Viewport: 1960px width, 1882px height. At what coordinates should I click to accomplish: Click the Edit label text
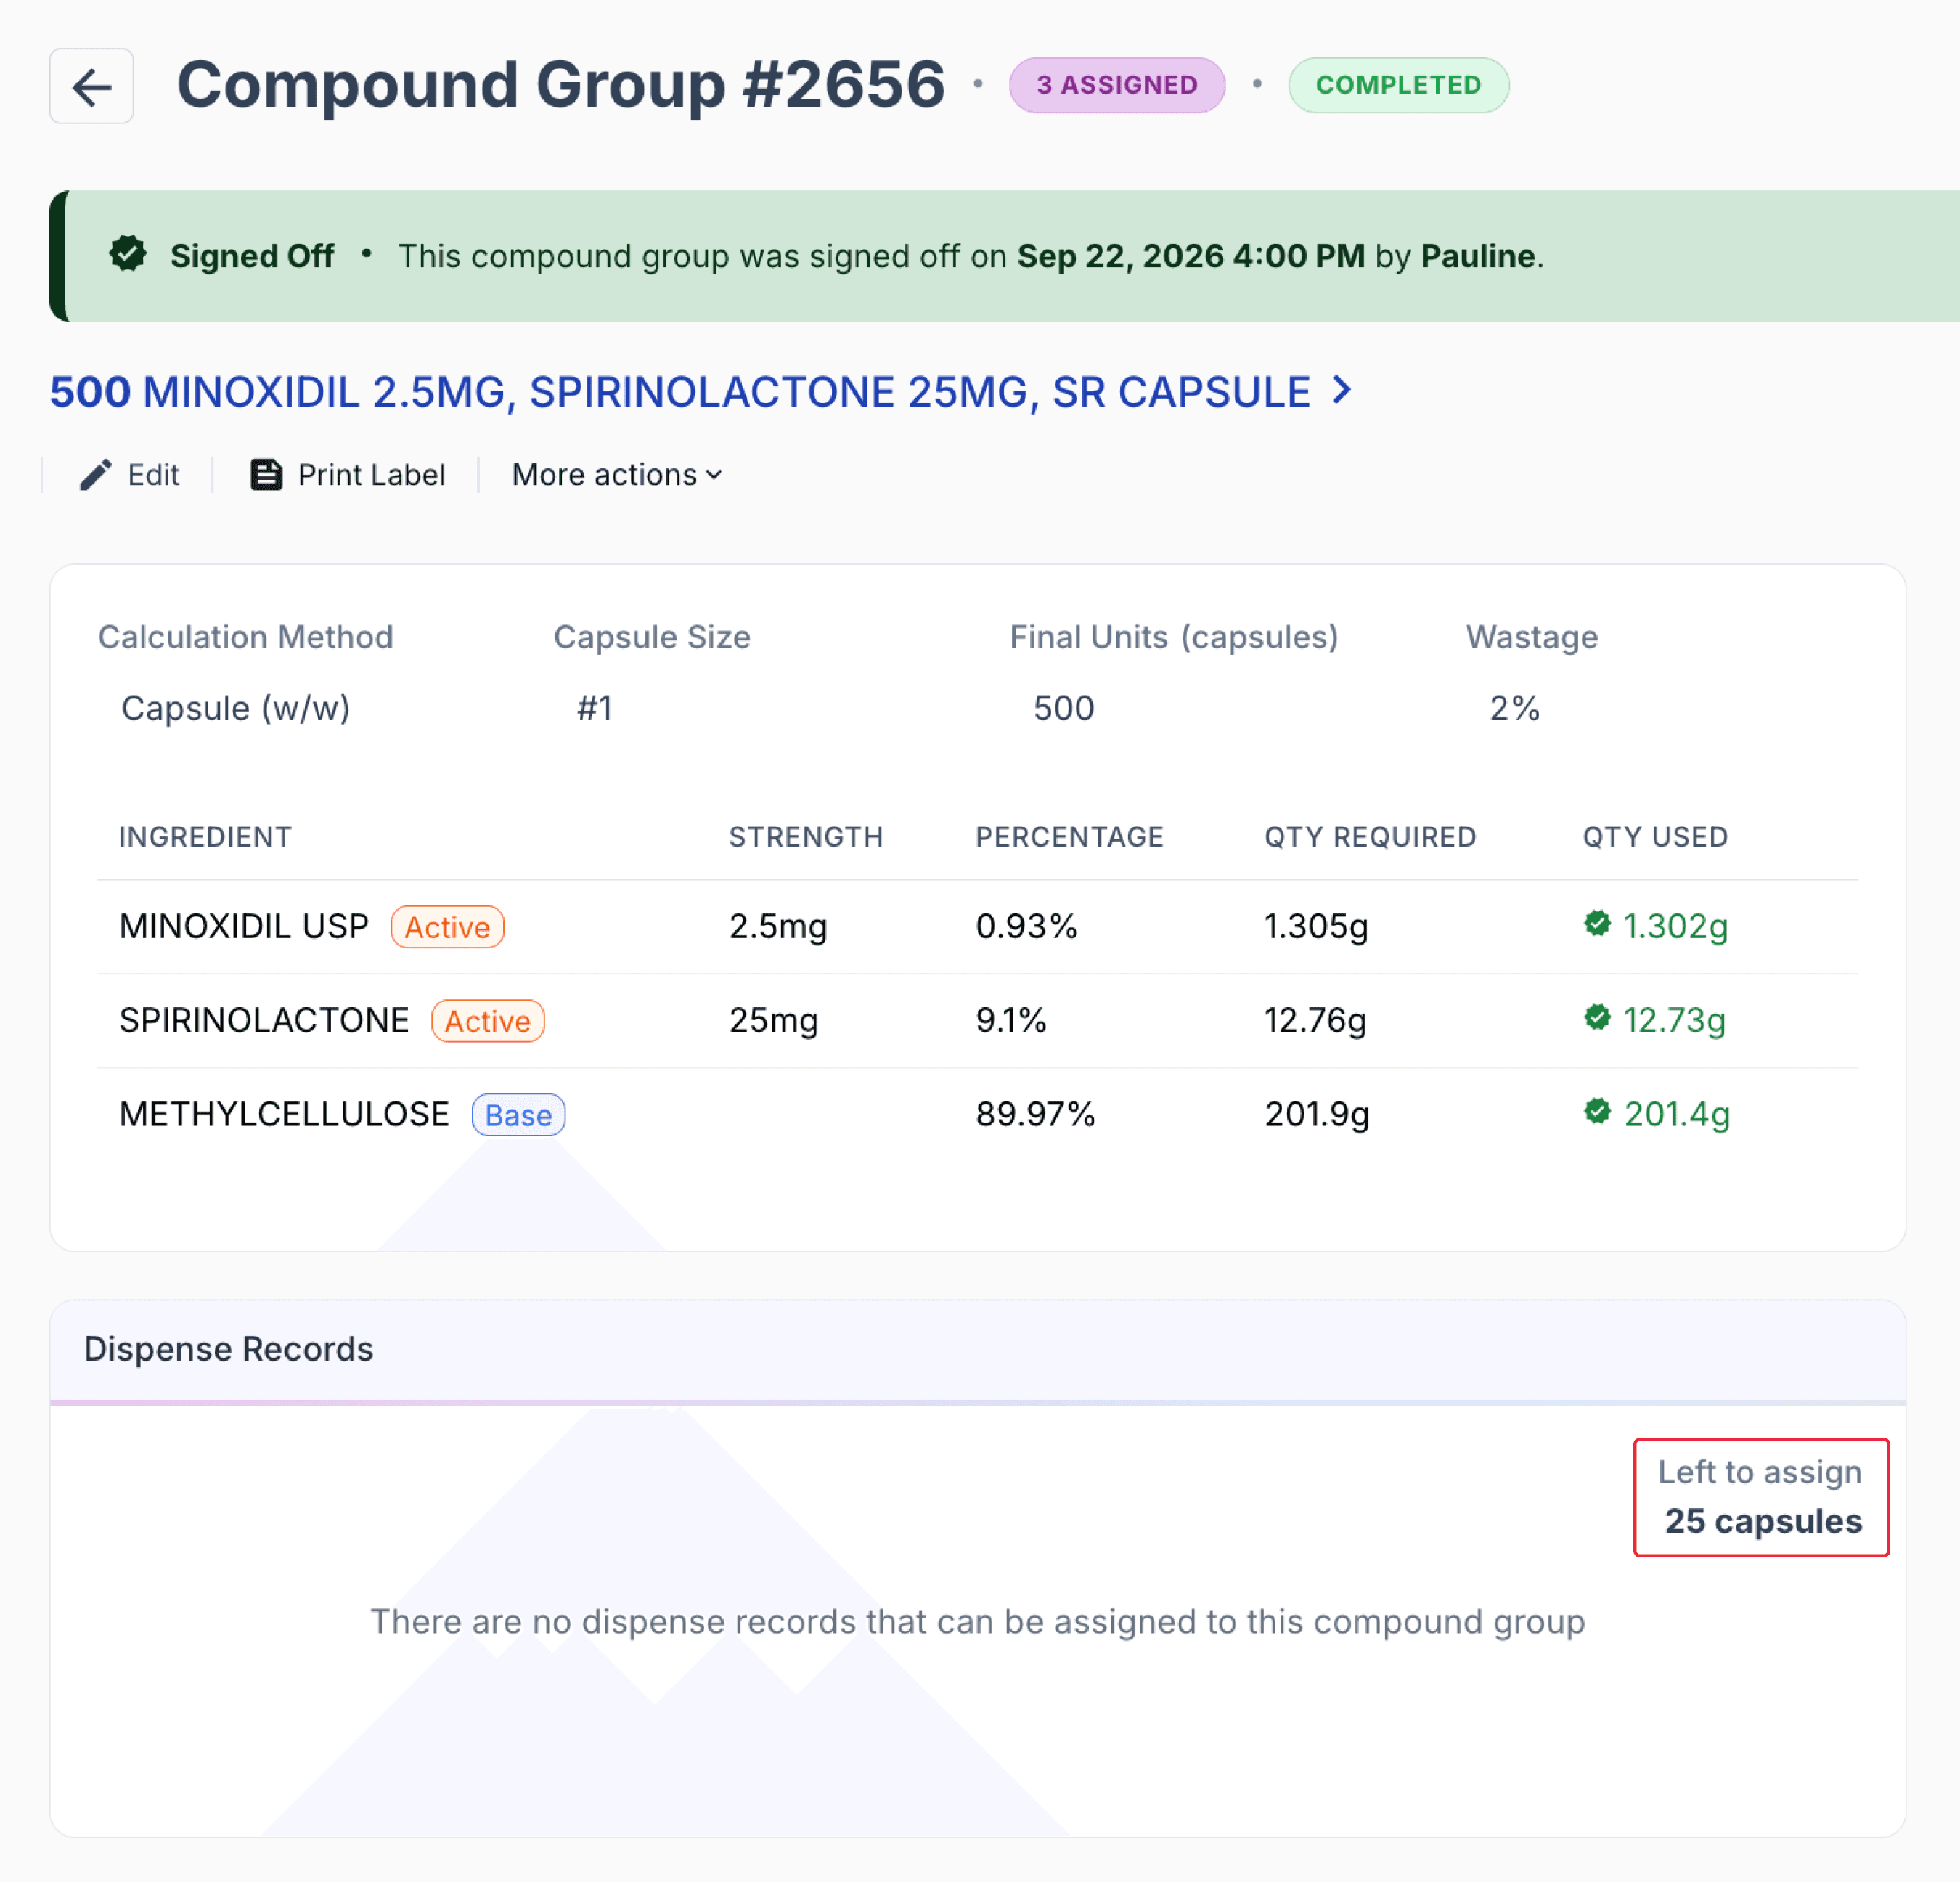(153, 475)
